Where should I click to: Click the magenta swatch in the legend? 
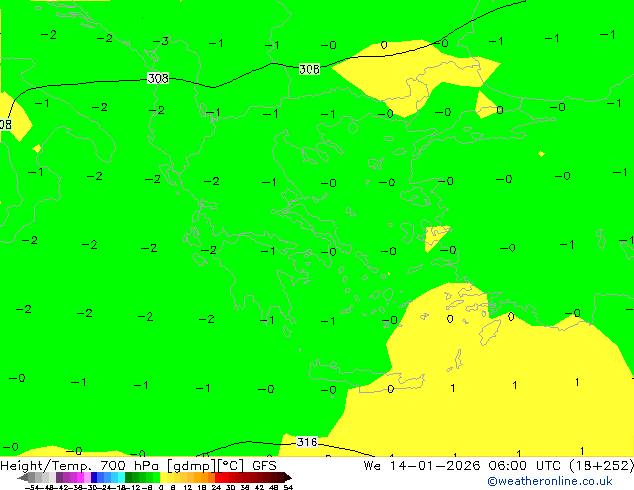(x=80, y=477)
